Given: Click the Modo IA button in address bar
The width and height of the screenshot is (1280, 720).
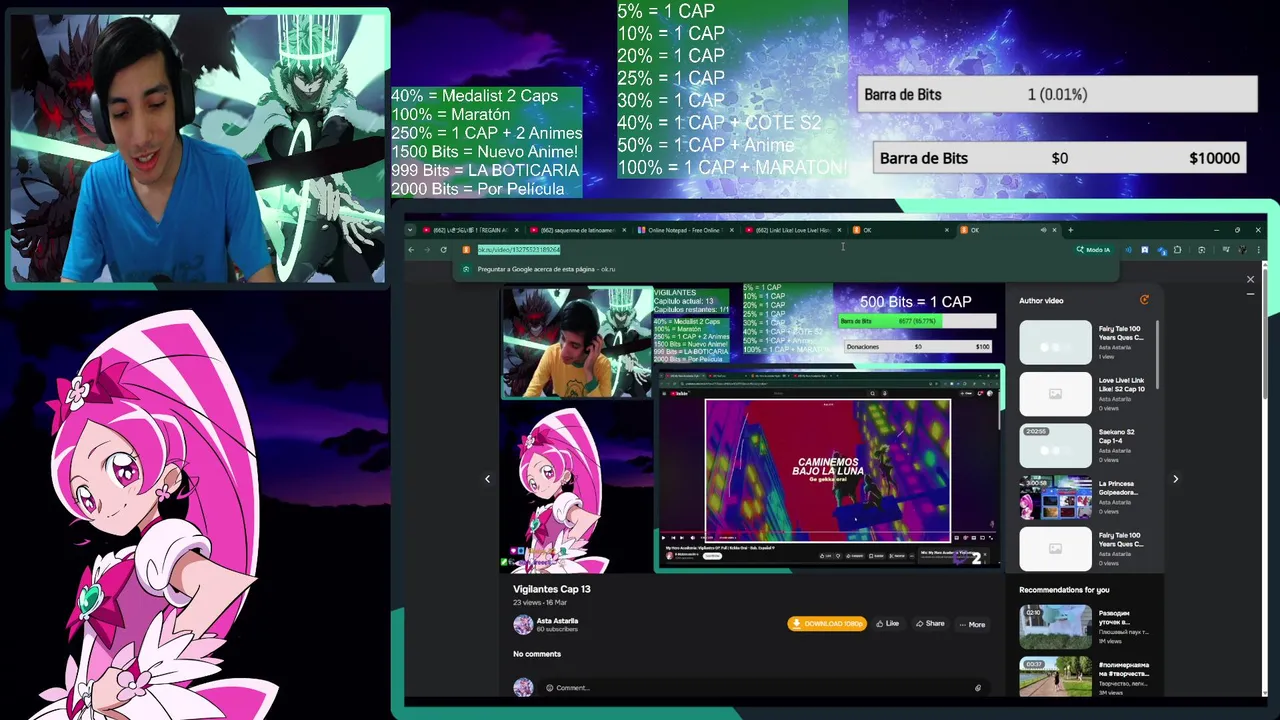Looking at the screenshot, I should coord(1093,250).
